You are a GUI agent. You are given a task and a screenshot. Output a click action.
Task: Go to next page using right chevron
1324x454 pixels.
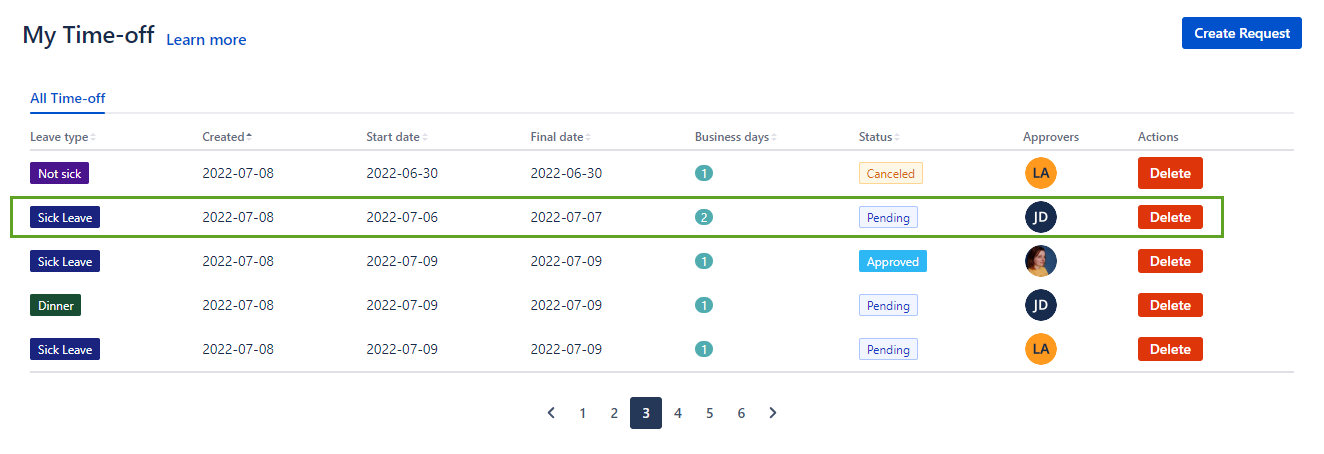(772, 413)
